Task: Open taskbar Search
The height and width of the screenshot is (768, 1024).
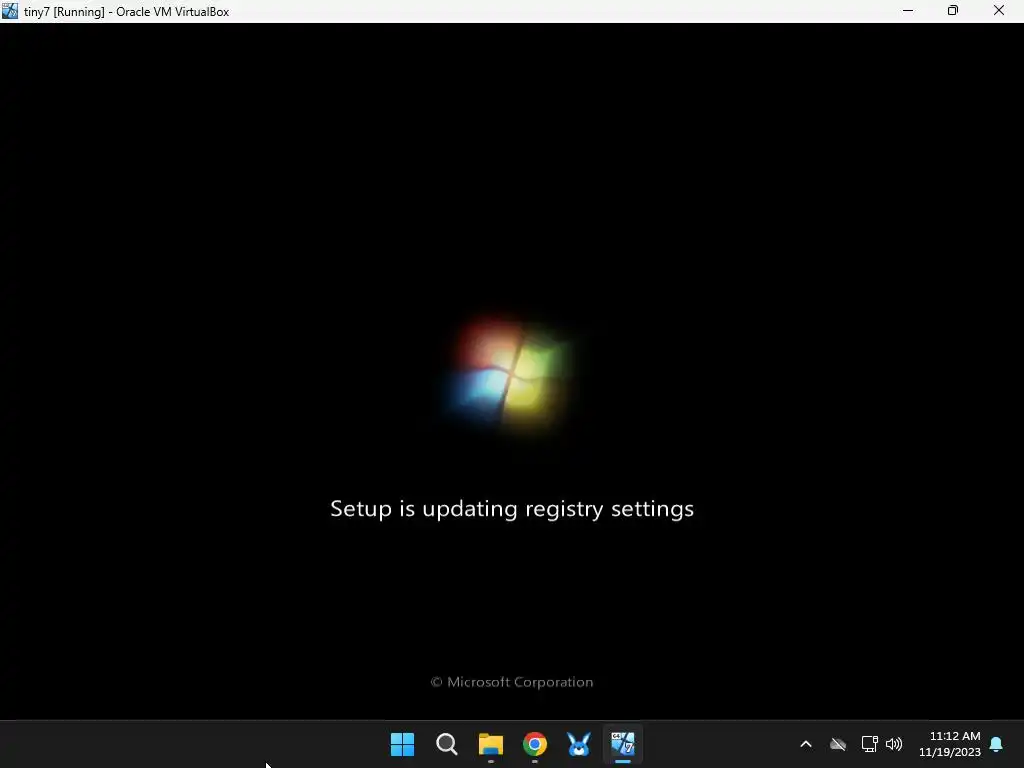Action: tap(447, 744)
